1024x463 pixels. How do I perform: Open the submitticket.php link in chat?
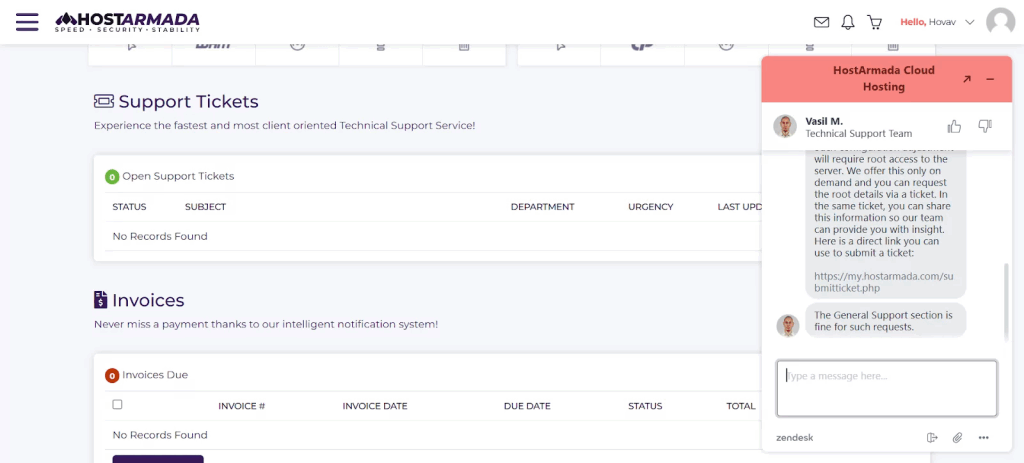(x=883, y=281)
